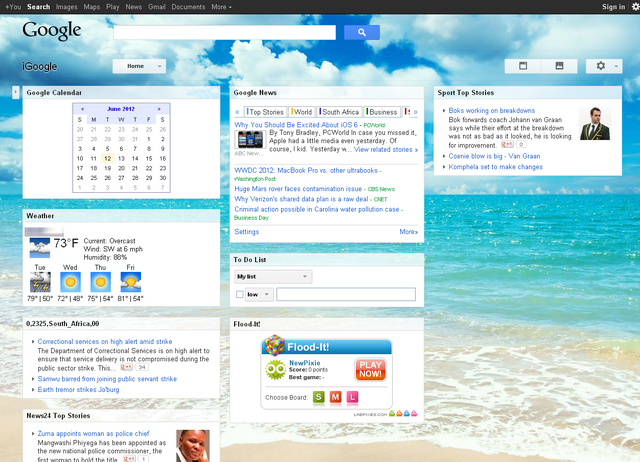Click the green NewPixie monster avatar
Screen dimensions: 640x462
(276, 370)
